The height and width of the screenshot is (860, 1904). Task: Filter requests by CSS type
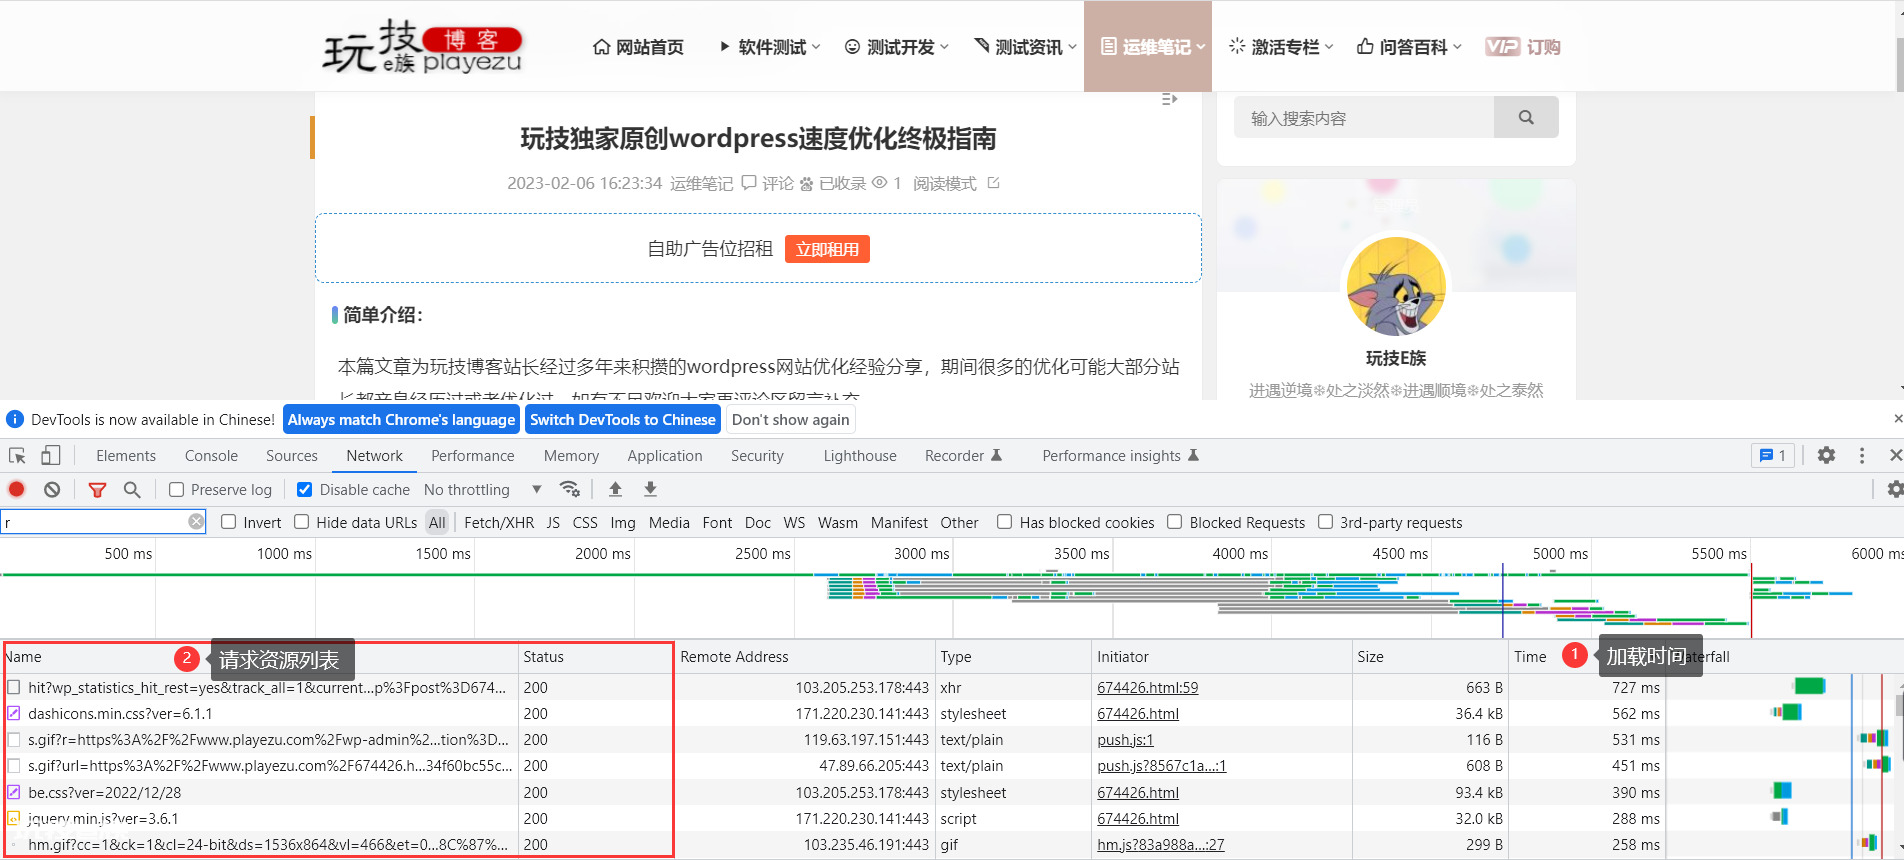tap(585, 522)
